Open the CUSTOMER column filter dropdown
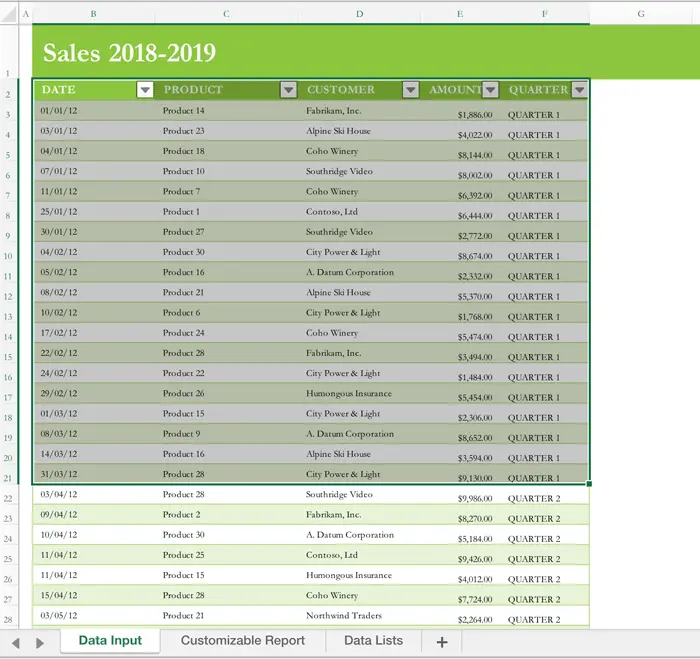The width and height of the screenshot is (700, 659). point(411,90)
